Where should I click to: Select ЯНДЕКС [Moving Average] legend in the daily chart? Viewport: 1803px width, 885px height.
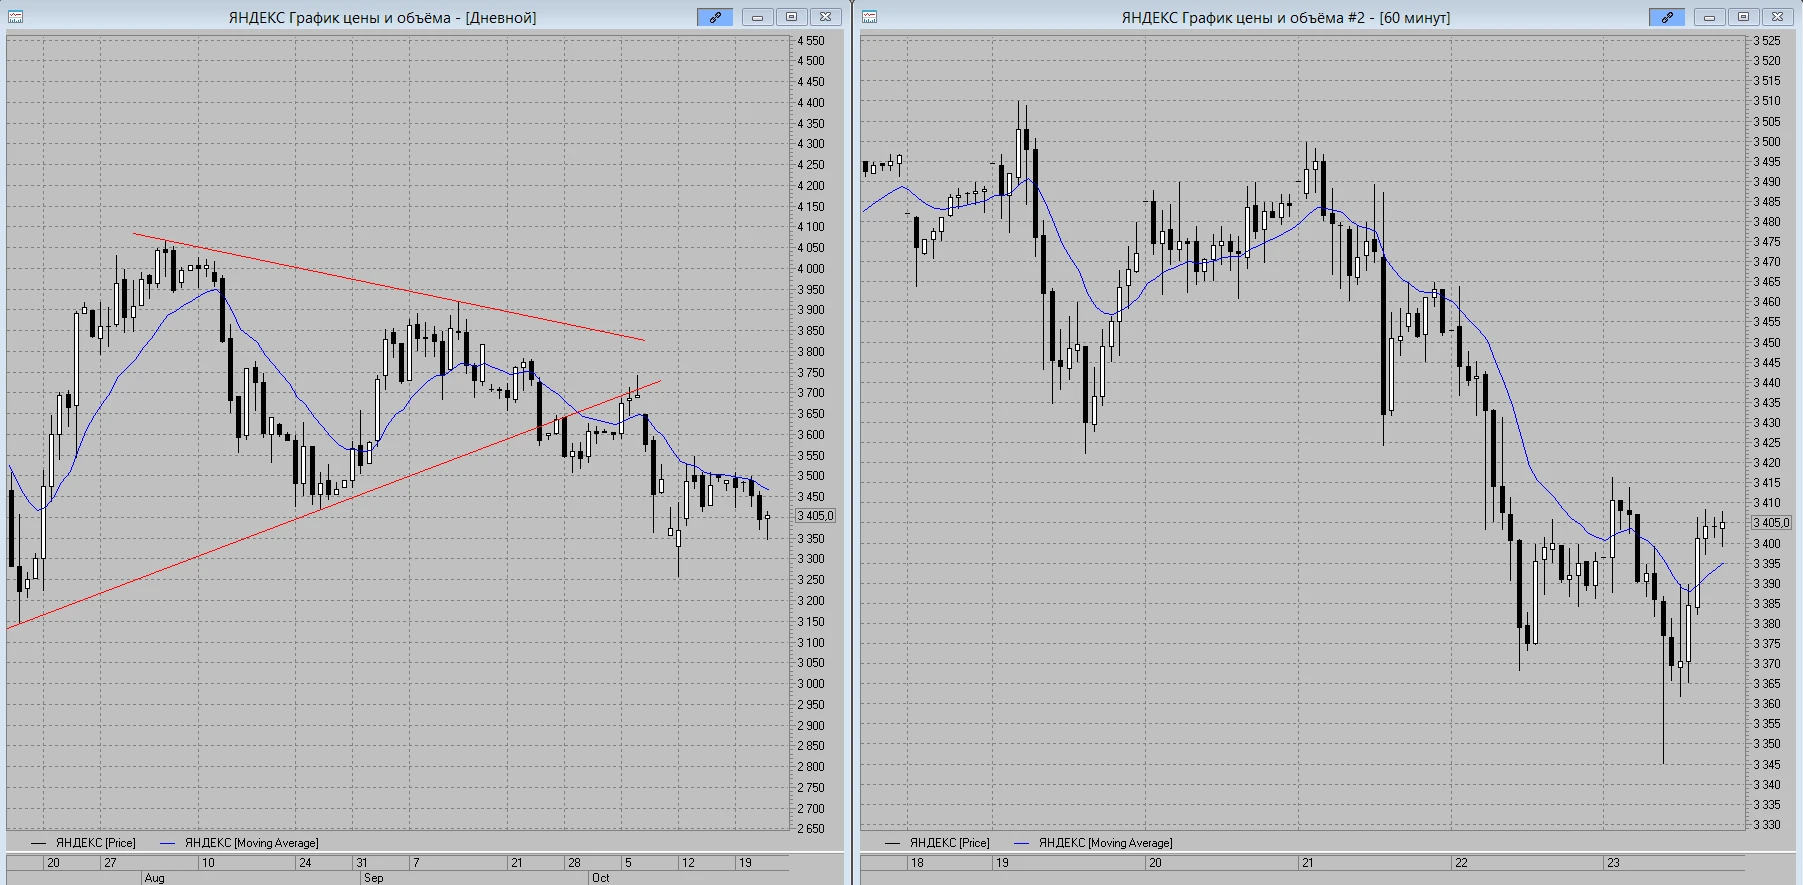point(240,843)
